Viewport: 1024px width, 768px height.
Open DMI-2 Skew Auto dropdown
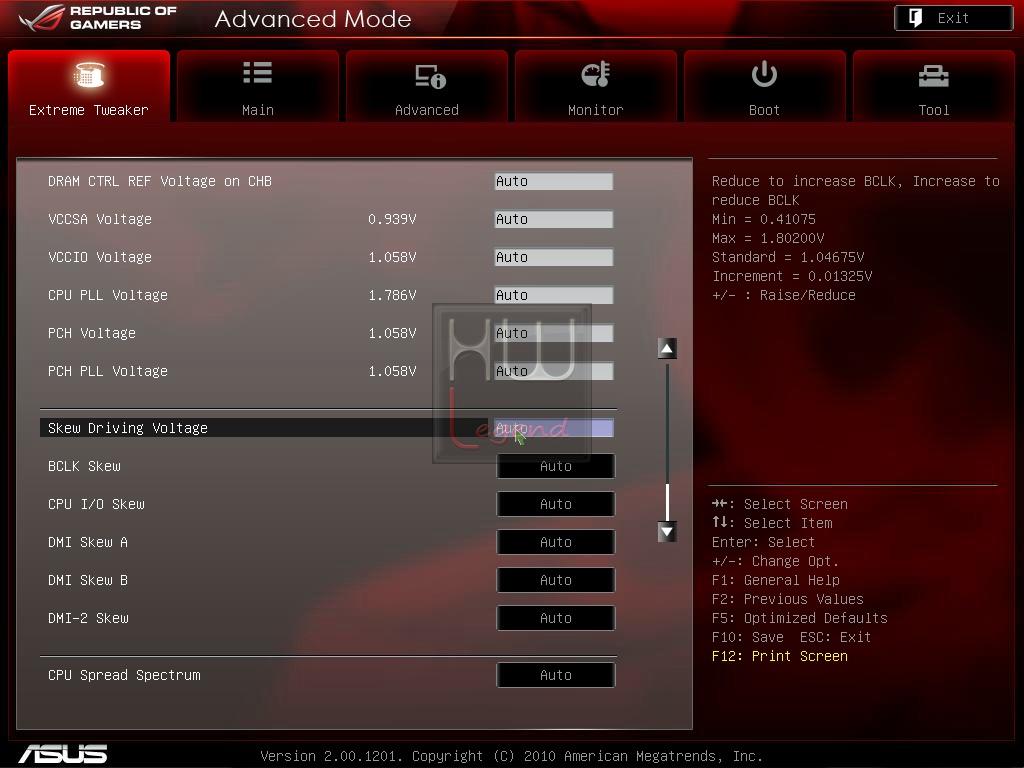point(556,618)
